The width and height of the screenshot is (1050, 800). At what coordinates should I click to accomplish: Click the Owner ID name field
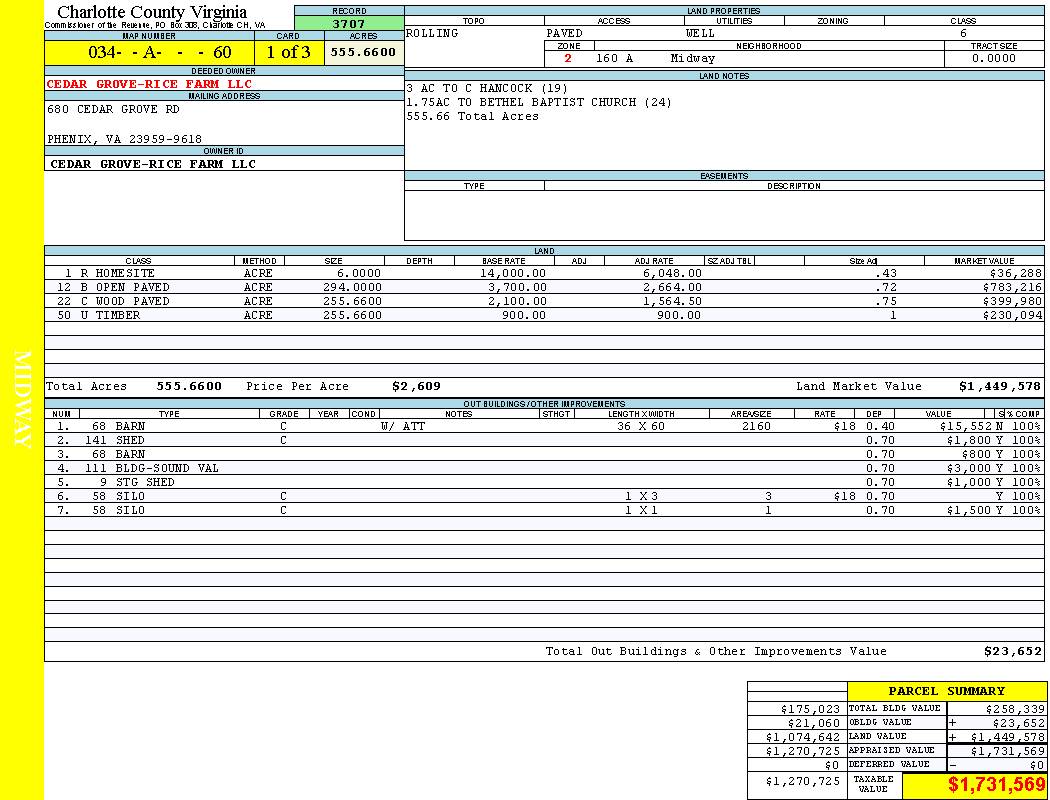click(x=153, y=164)
